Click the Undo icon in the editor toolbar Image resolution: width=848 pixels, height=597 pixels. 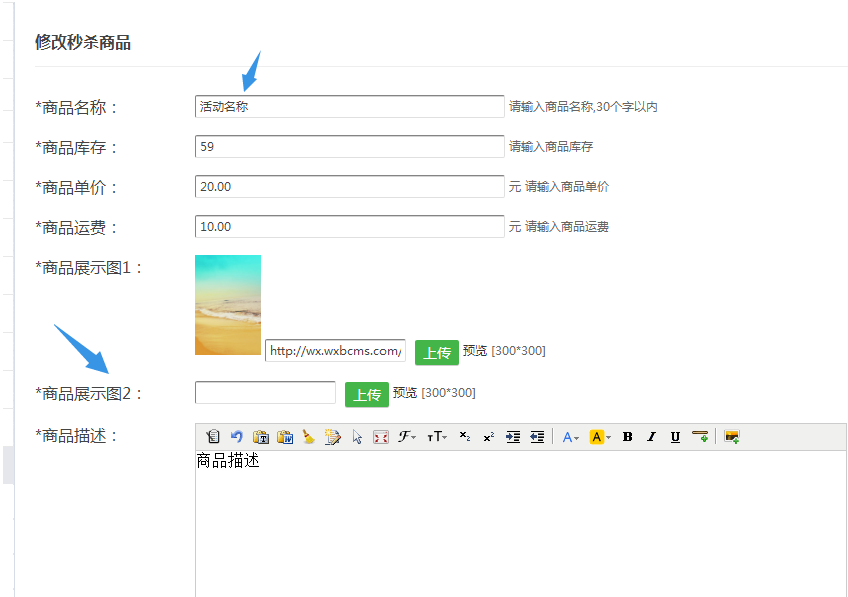pos(235,435)
